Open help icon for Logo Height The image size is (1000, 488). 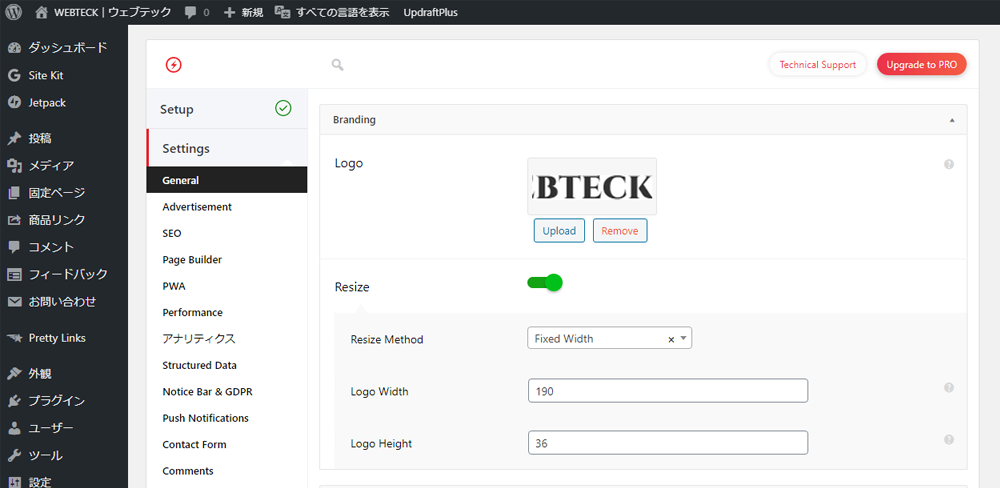[x=948, y=440]
